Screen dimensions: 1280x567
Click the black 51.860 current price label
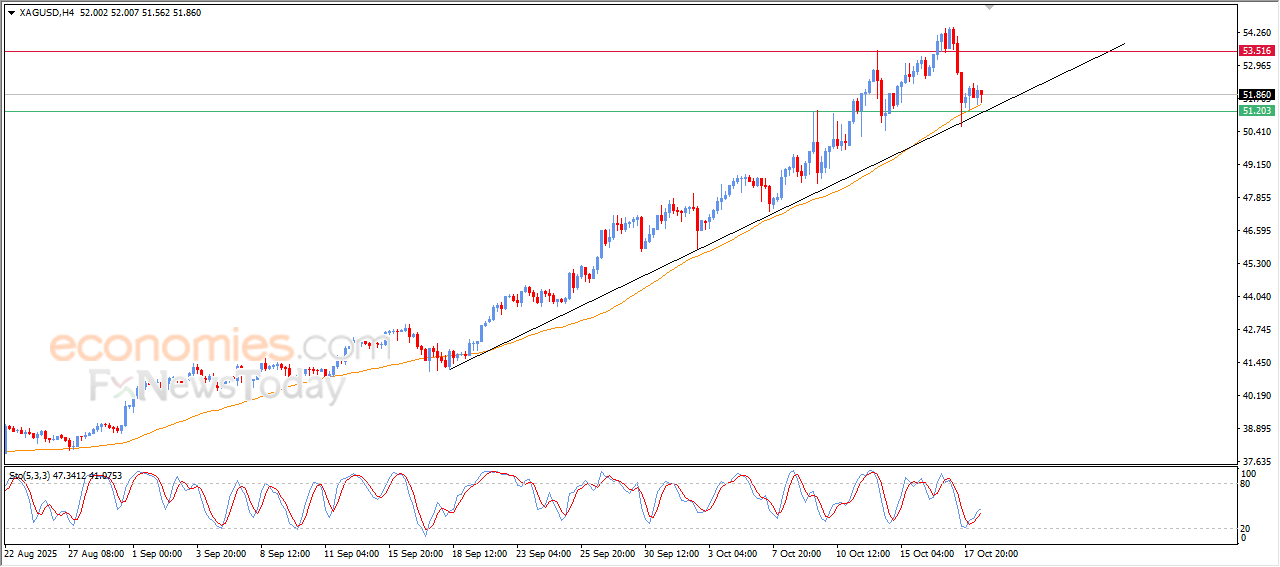tap(1256, 95)
